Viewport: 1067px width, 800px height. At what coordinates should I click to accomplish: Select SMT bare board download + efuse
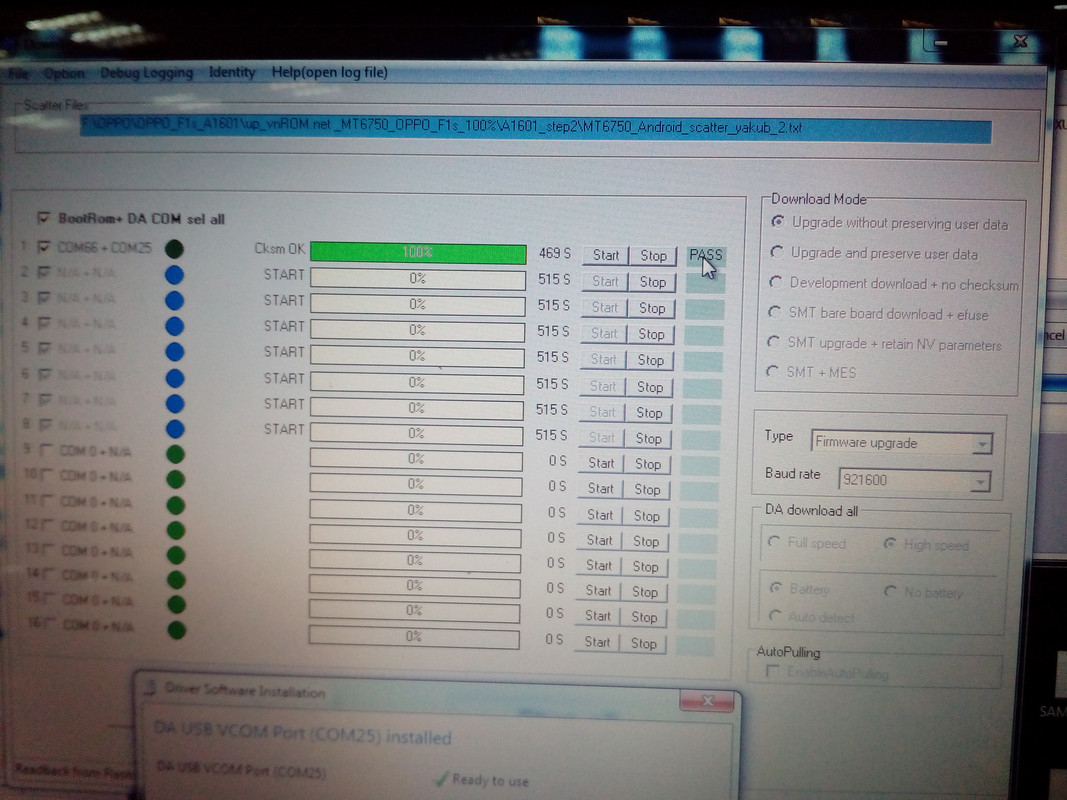774,312
